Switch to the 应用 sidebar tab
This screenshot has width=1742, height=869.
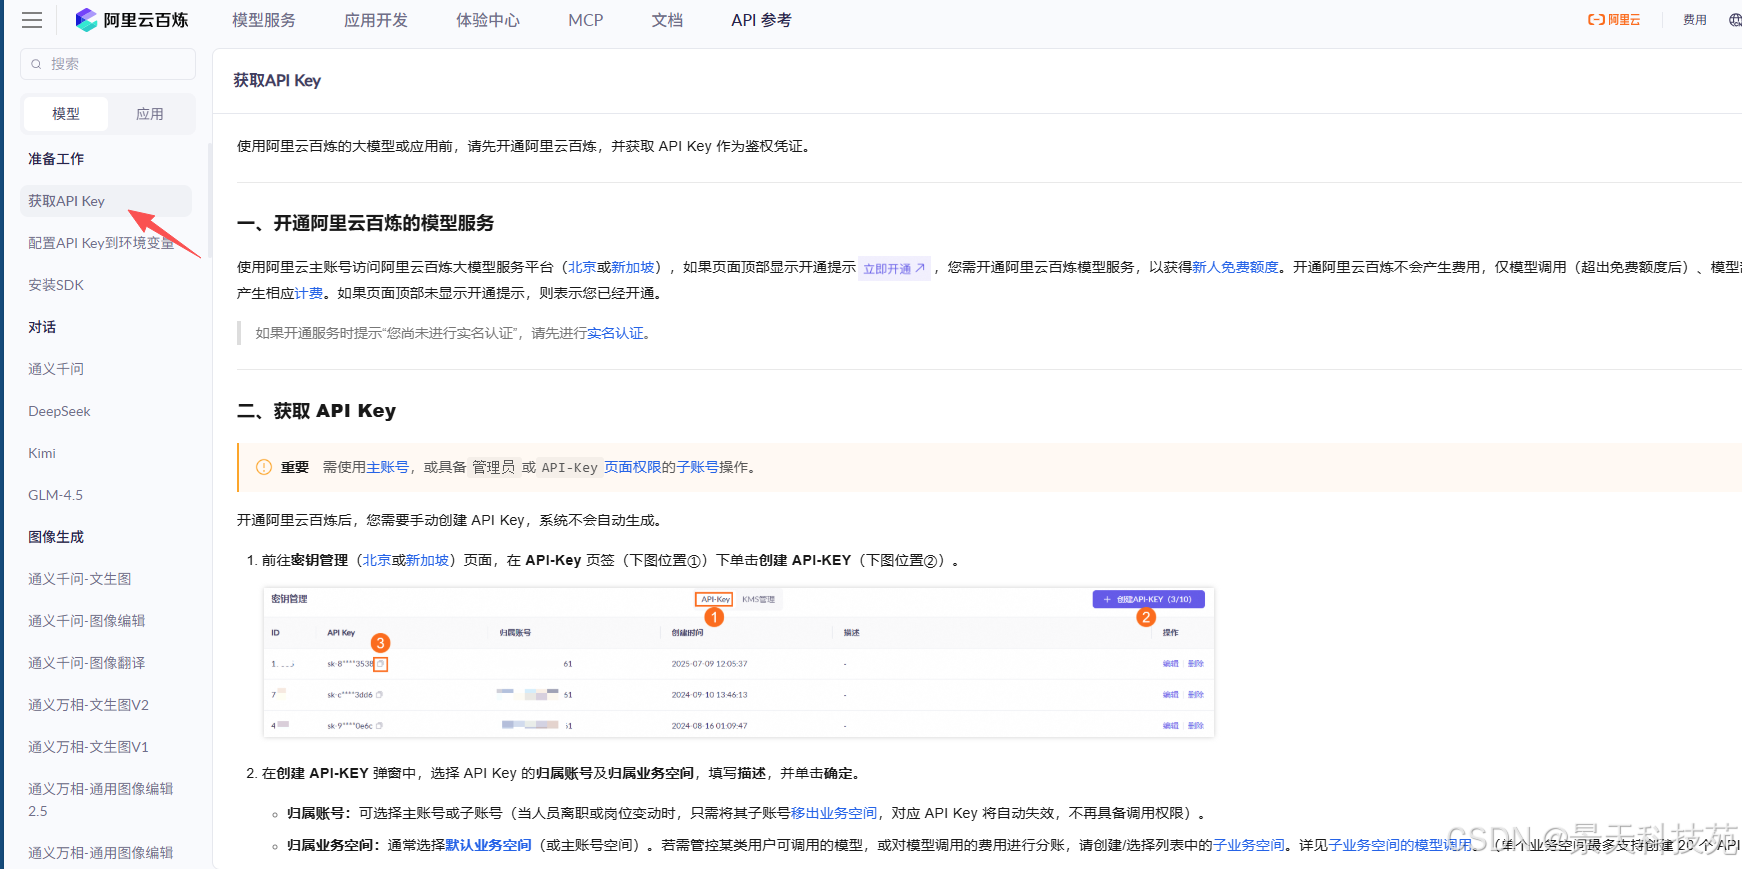pos(150,114)
